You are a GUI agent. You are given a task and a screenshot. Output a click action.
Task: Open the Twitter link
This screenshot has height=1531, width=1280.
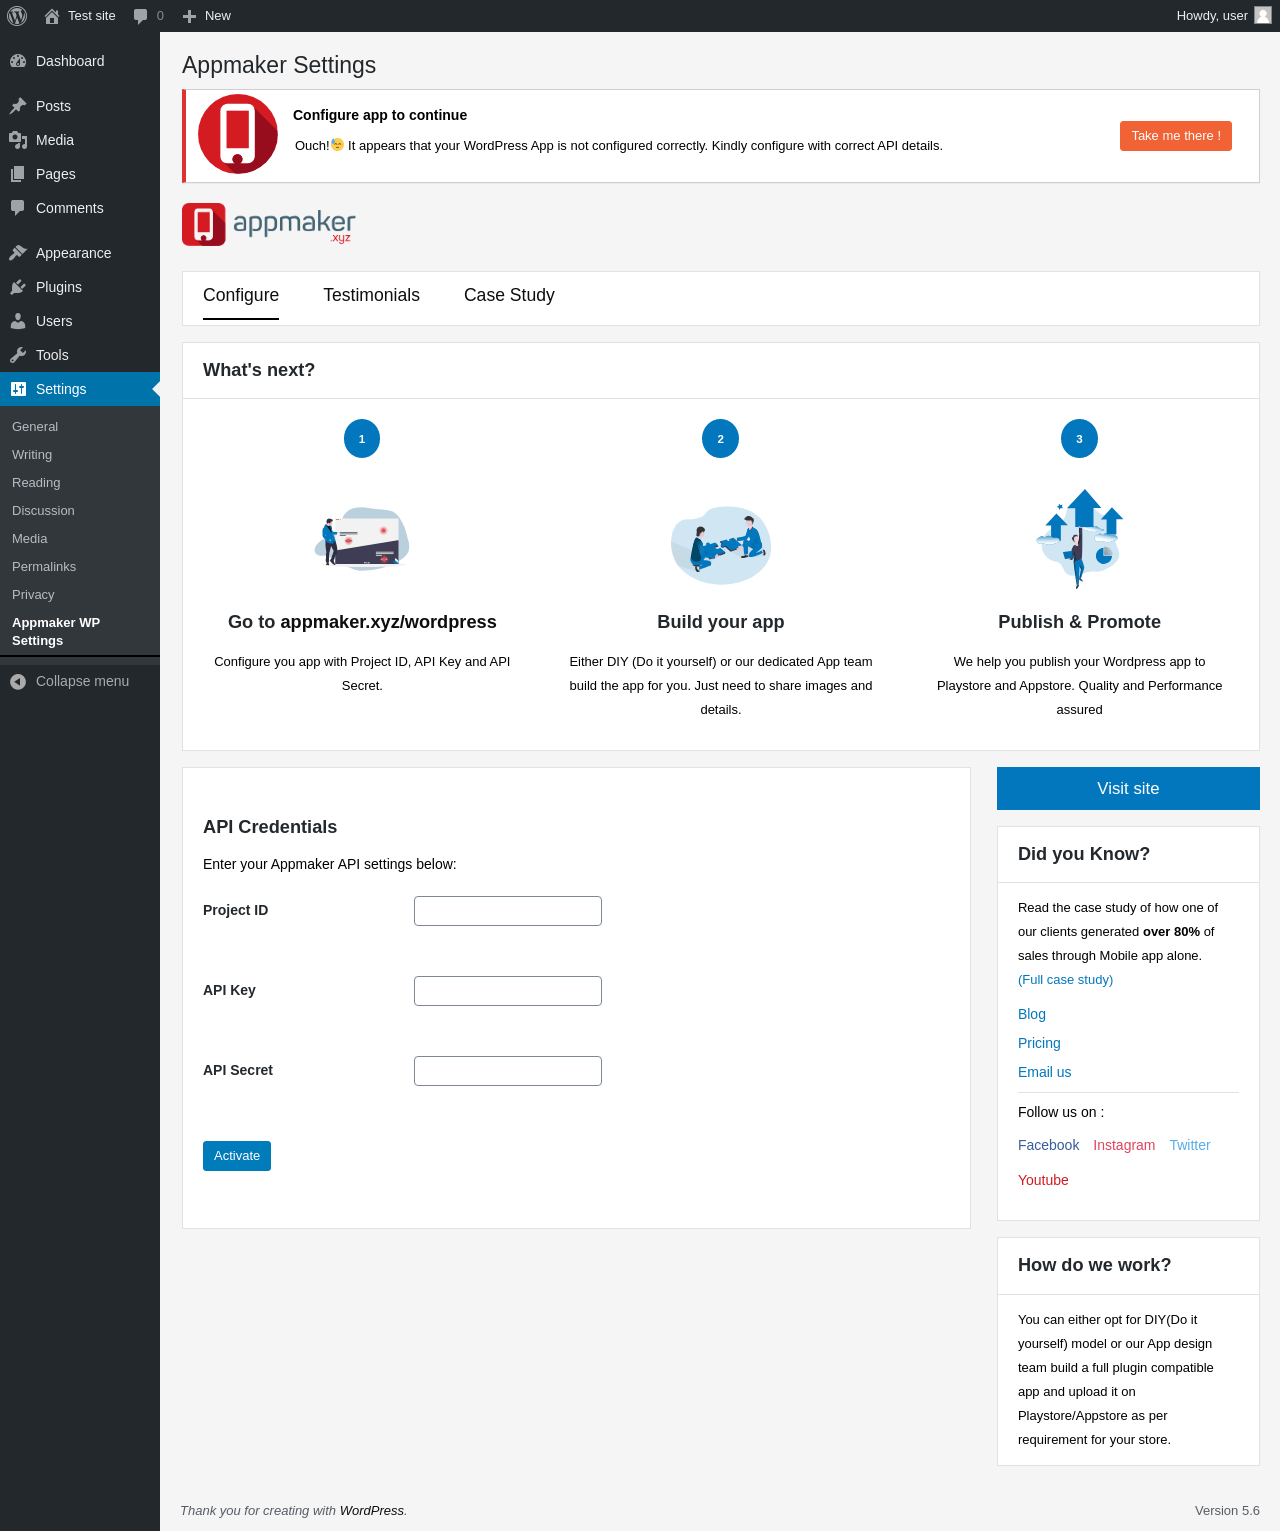(1190, 1145)
